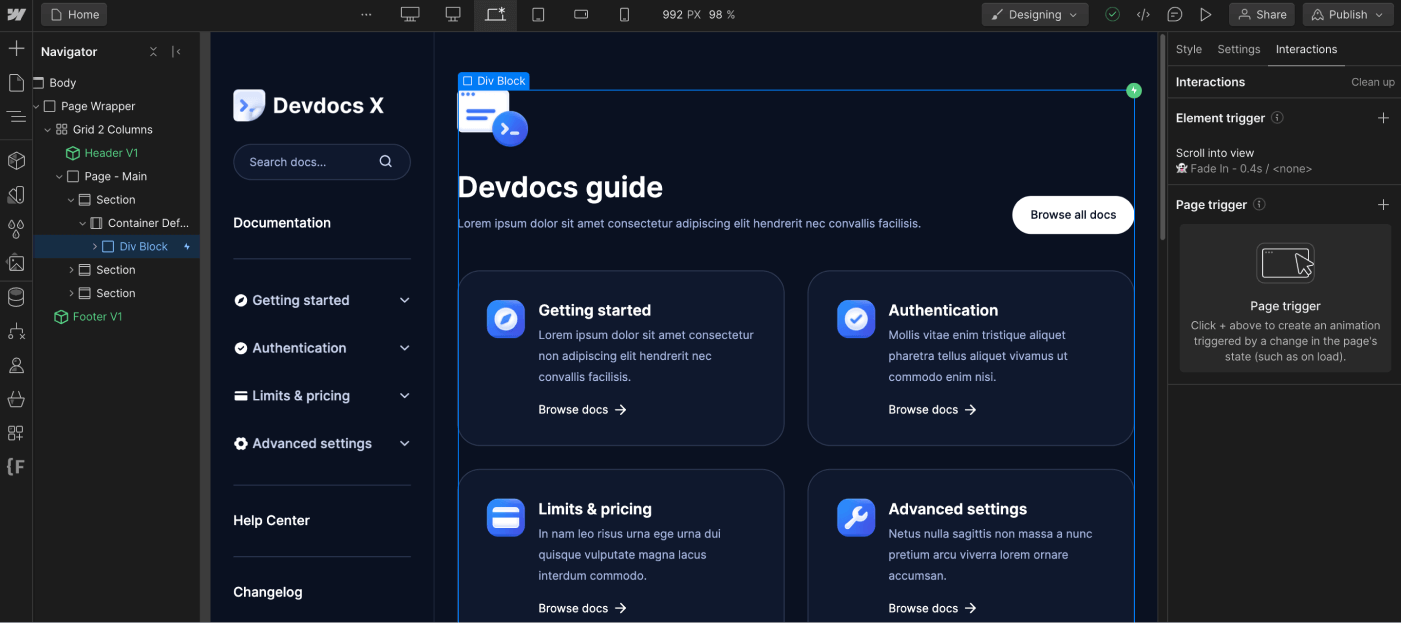Collapse the Grid 2 Columns tree item
This screenshot has height=623, width=1401.
(46, 129)
